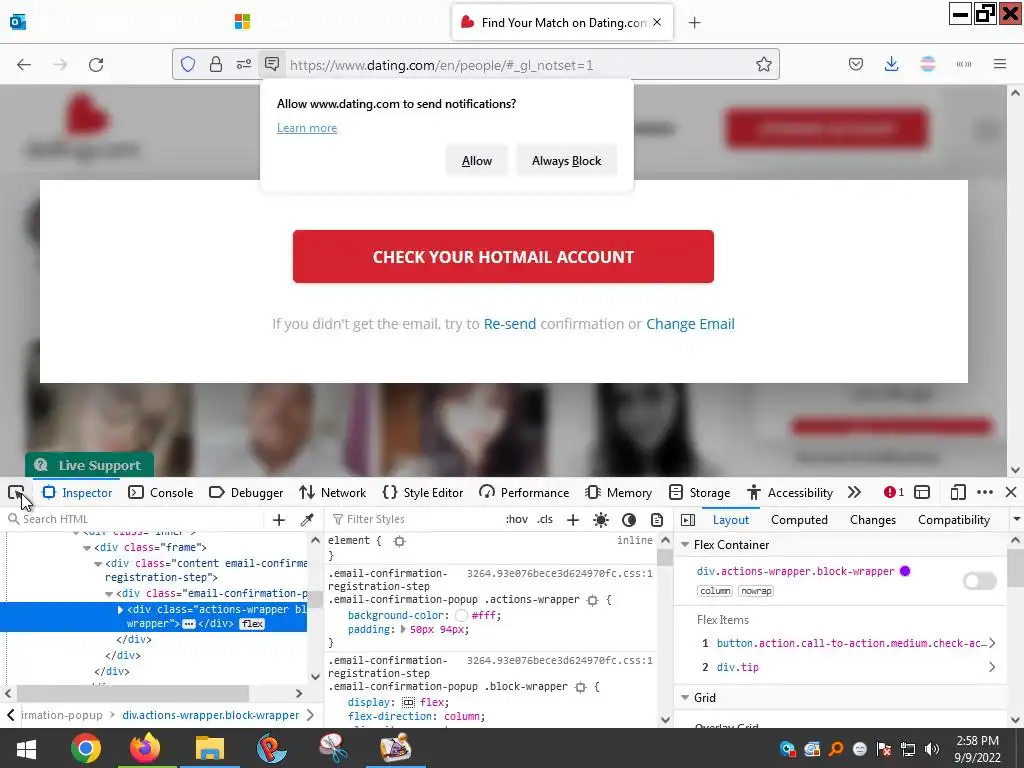This screenshot has height=768, width=1024.
Task: Click the purple flex overlay color dot
Action: pyautogui.click(x=904, y=571)
